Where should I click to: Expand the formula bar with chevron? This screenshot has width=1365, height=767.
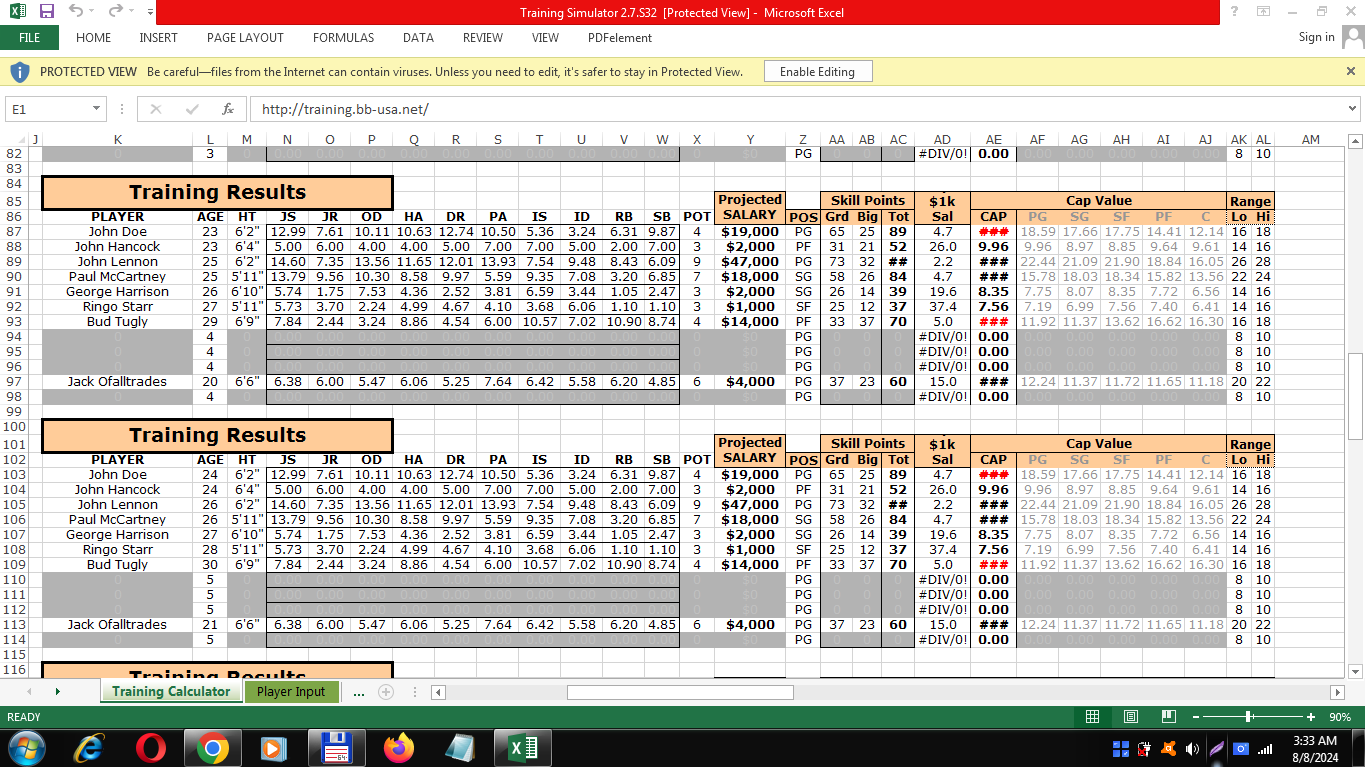pyautogui.click(x=1353, y=109)
